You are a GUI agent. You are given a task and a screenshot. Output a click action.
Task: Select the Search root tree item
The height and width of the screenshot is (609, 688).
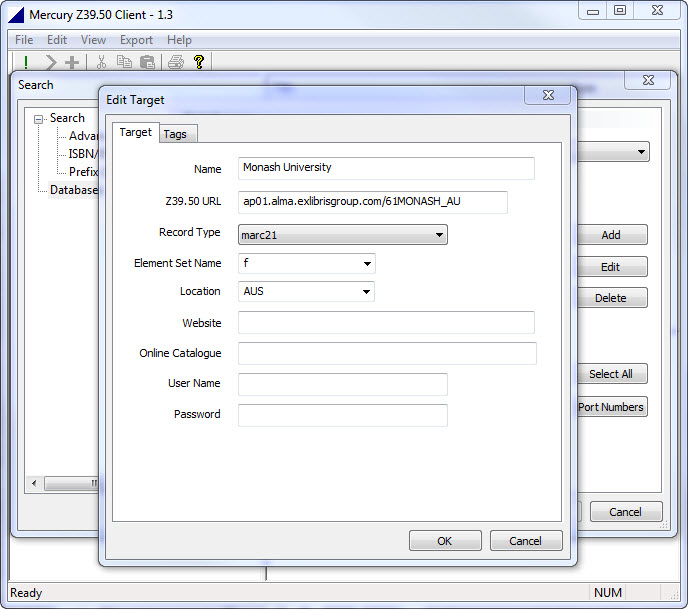(67, 118)
